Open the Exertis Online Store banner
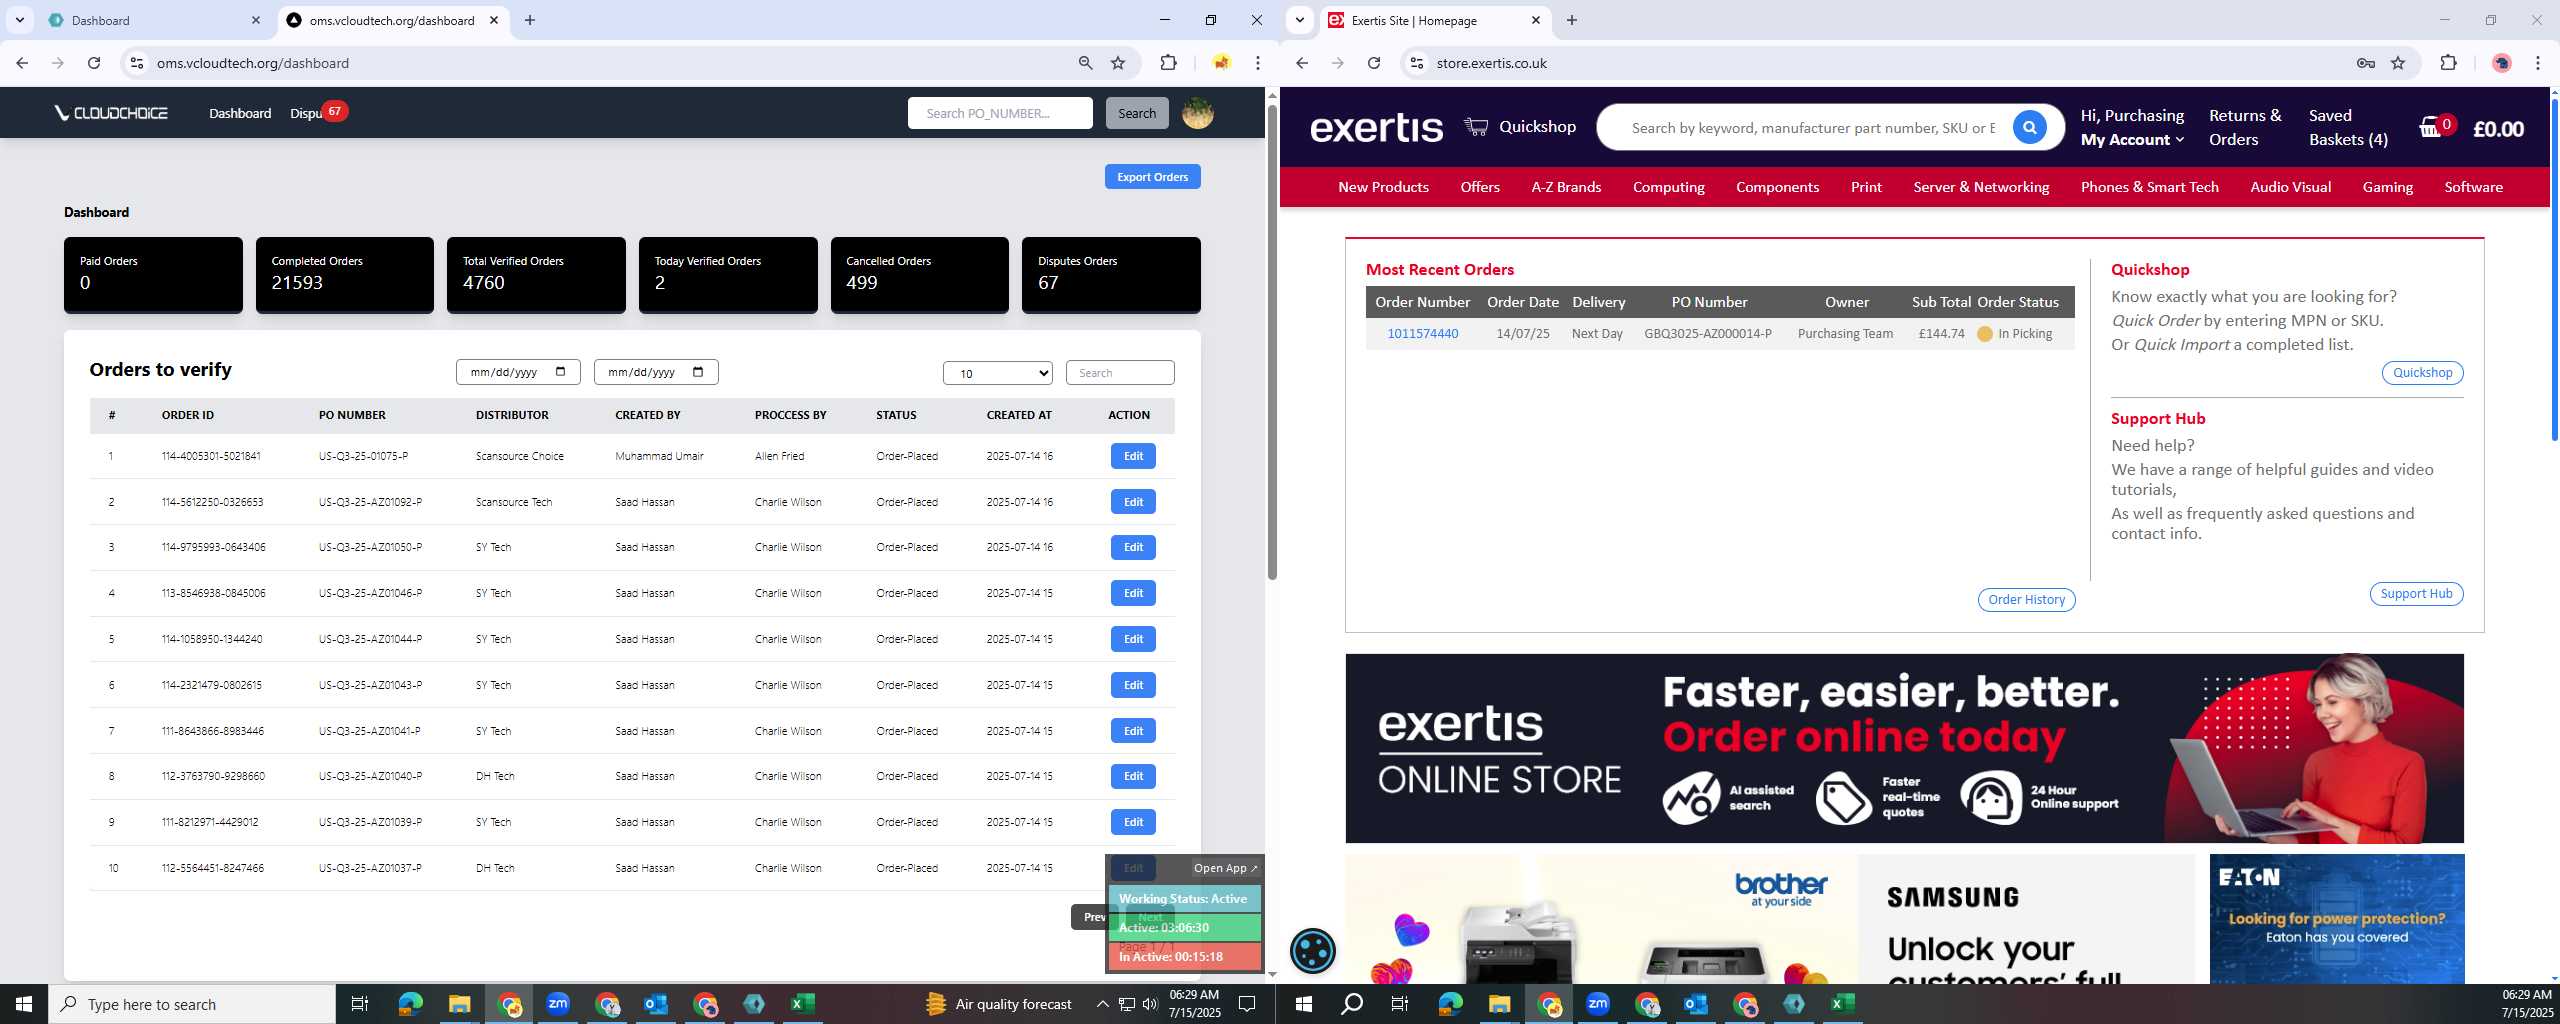This screenshot has width=2560, height=1024. tap(1904, 748)
